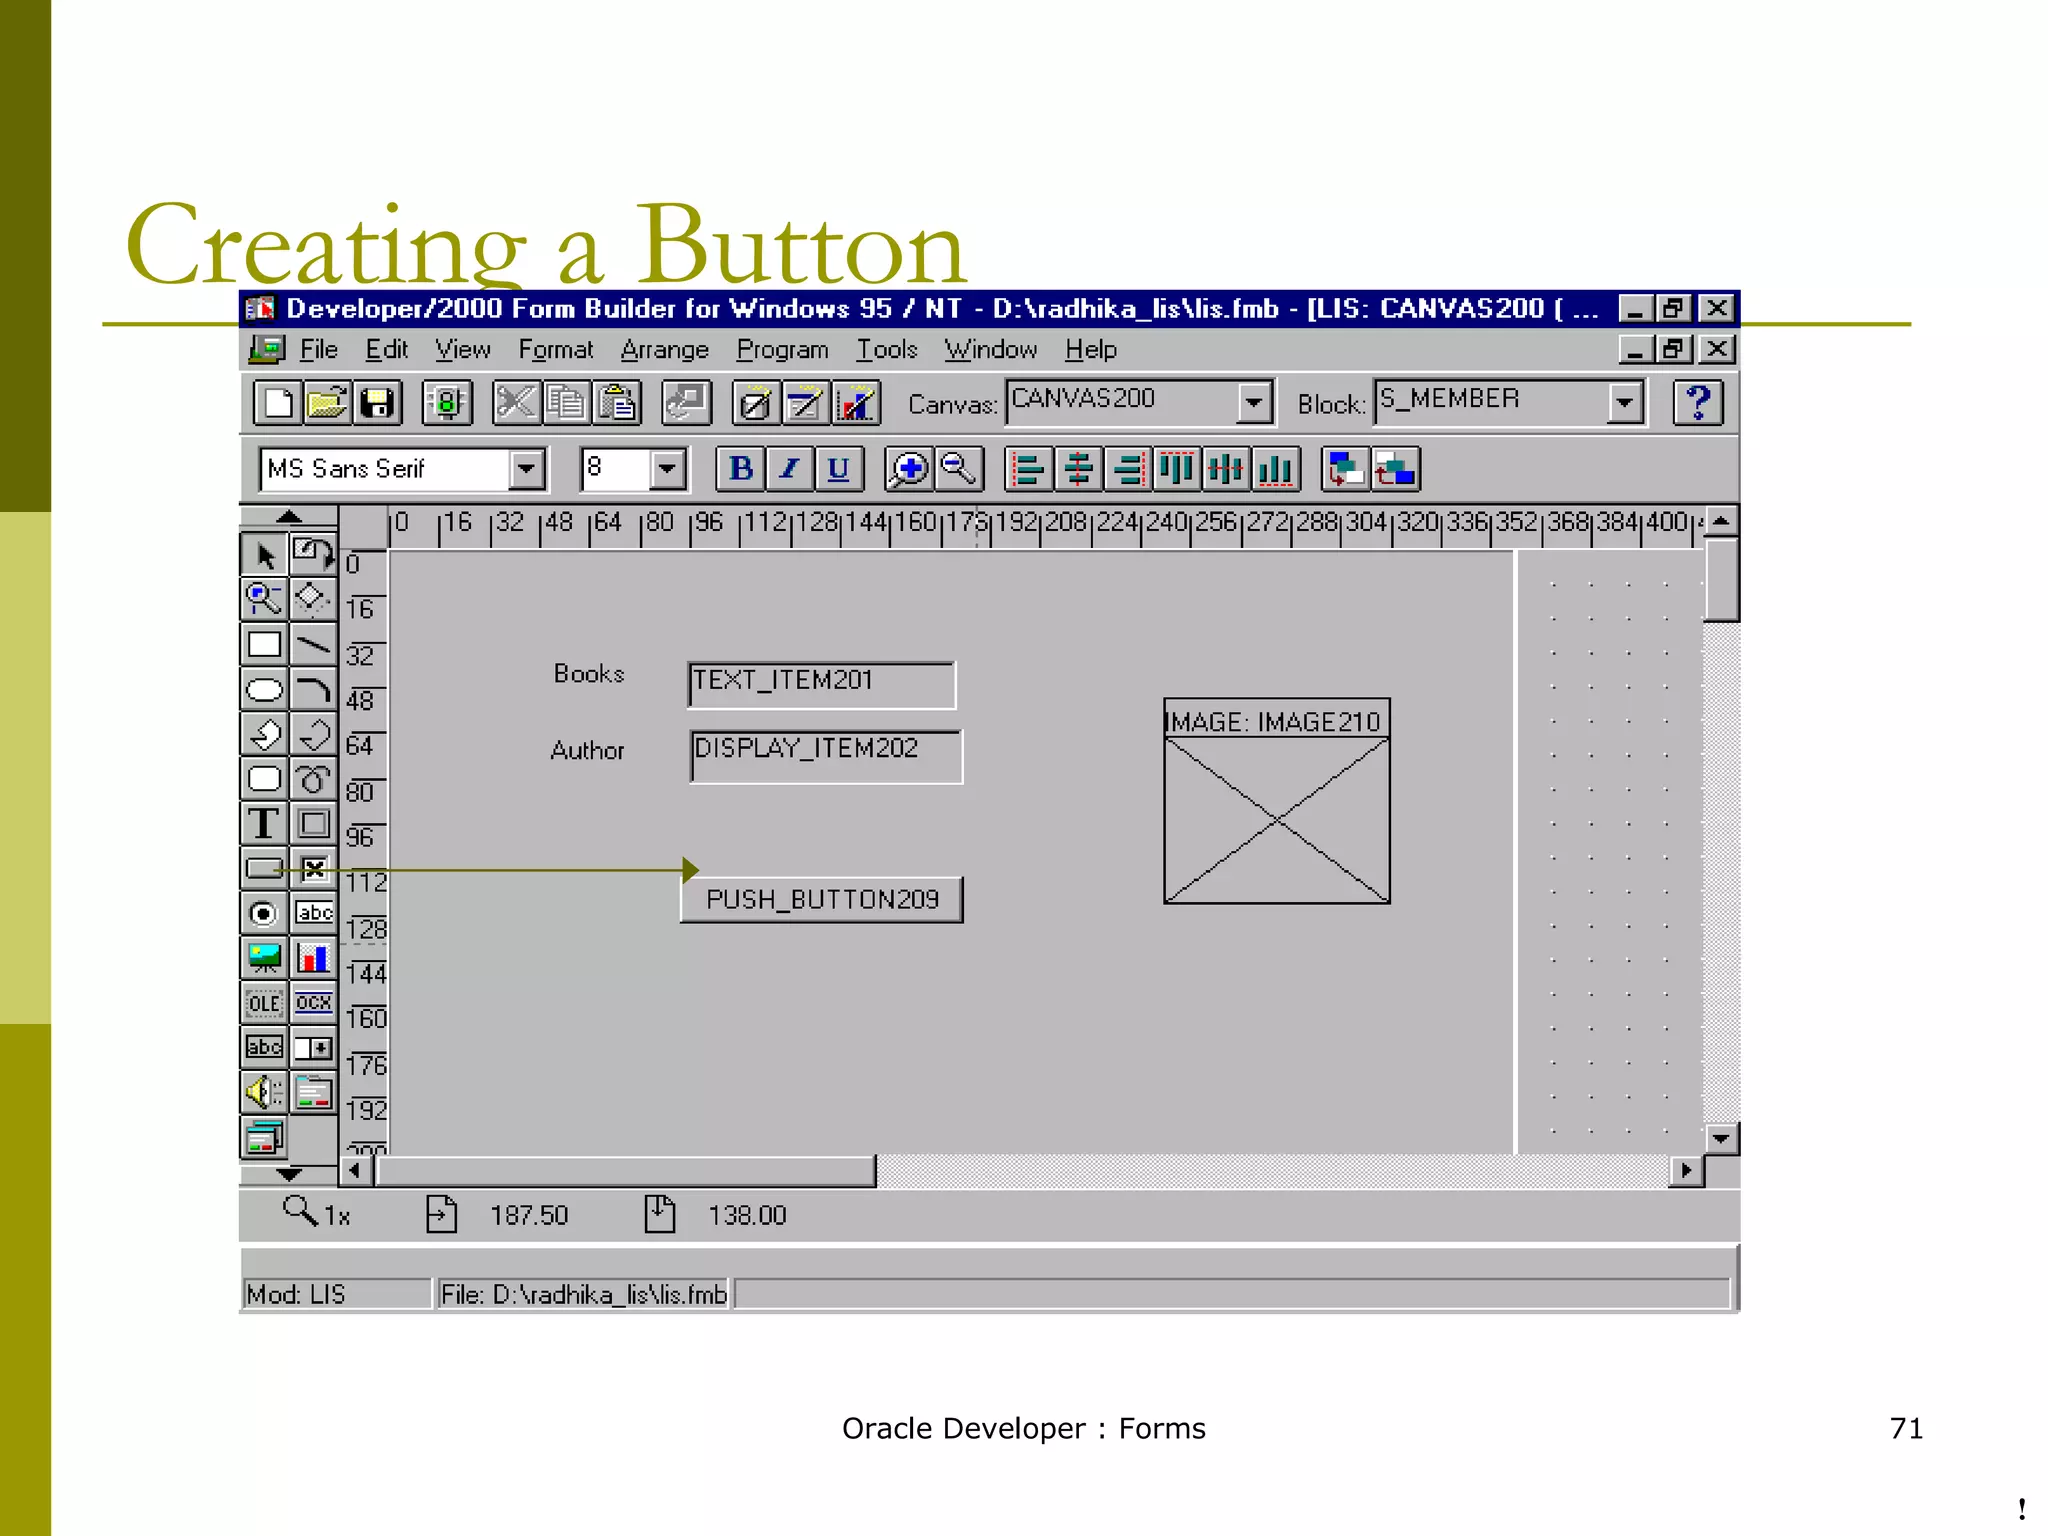
Task: Click the Align Bottom icon
Action: (x=1275, y=469)
